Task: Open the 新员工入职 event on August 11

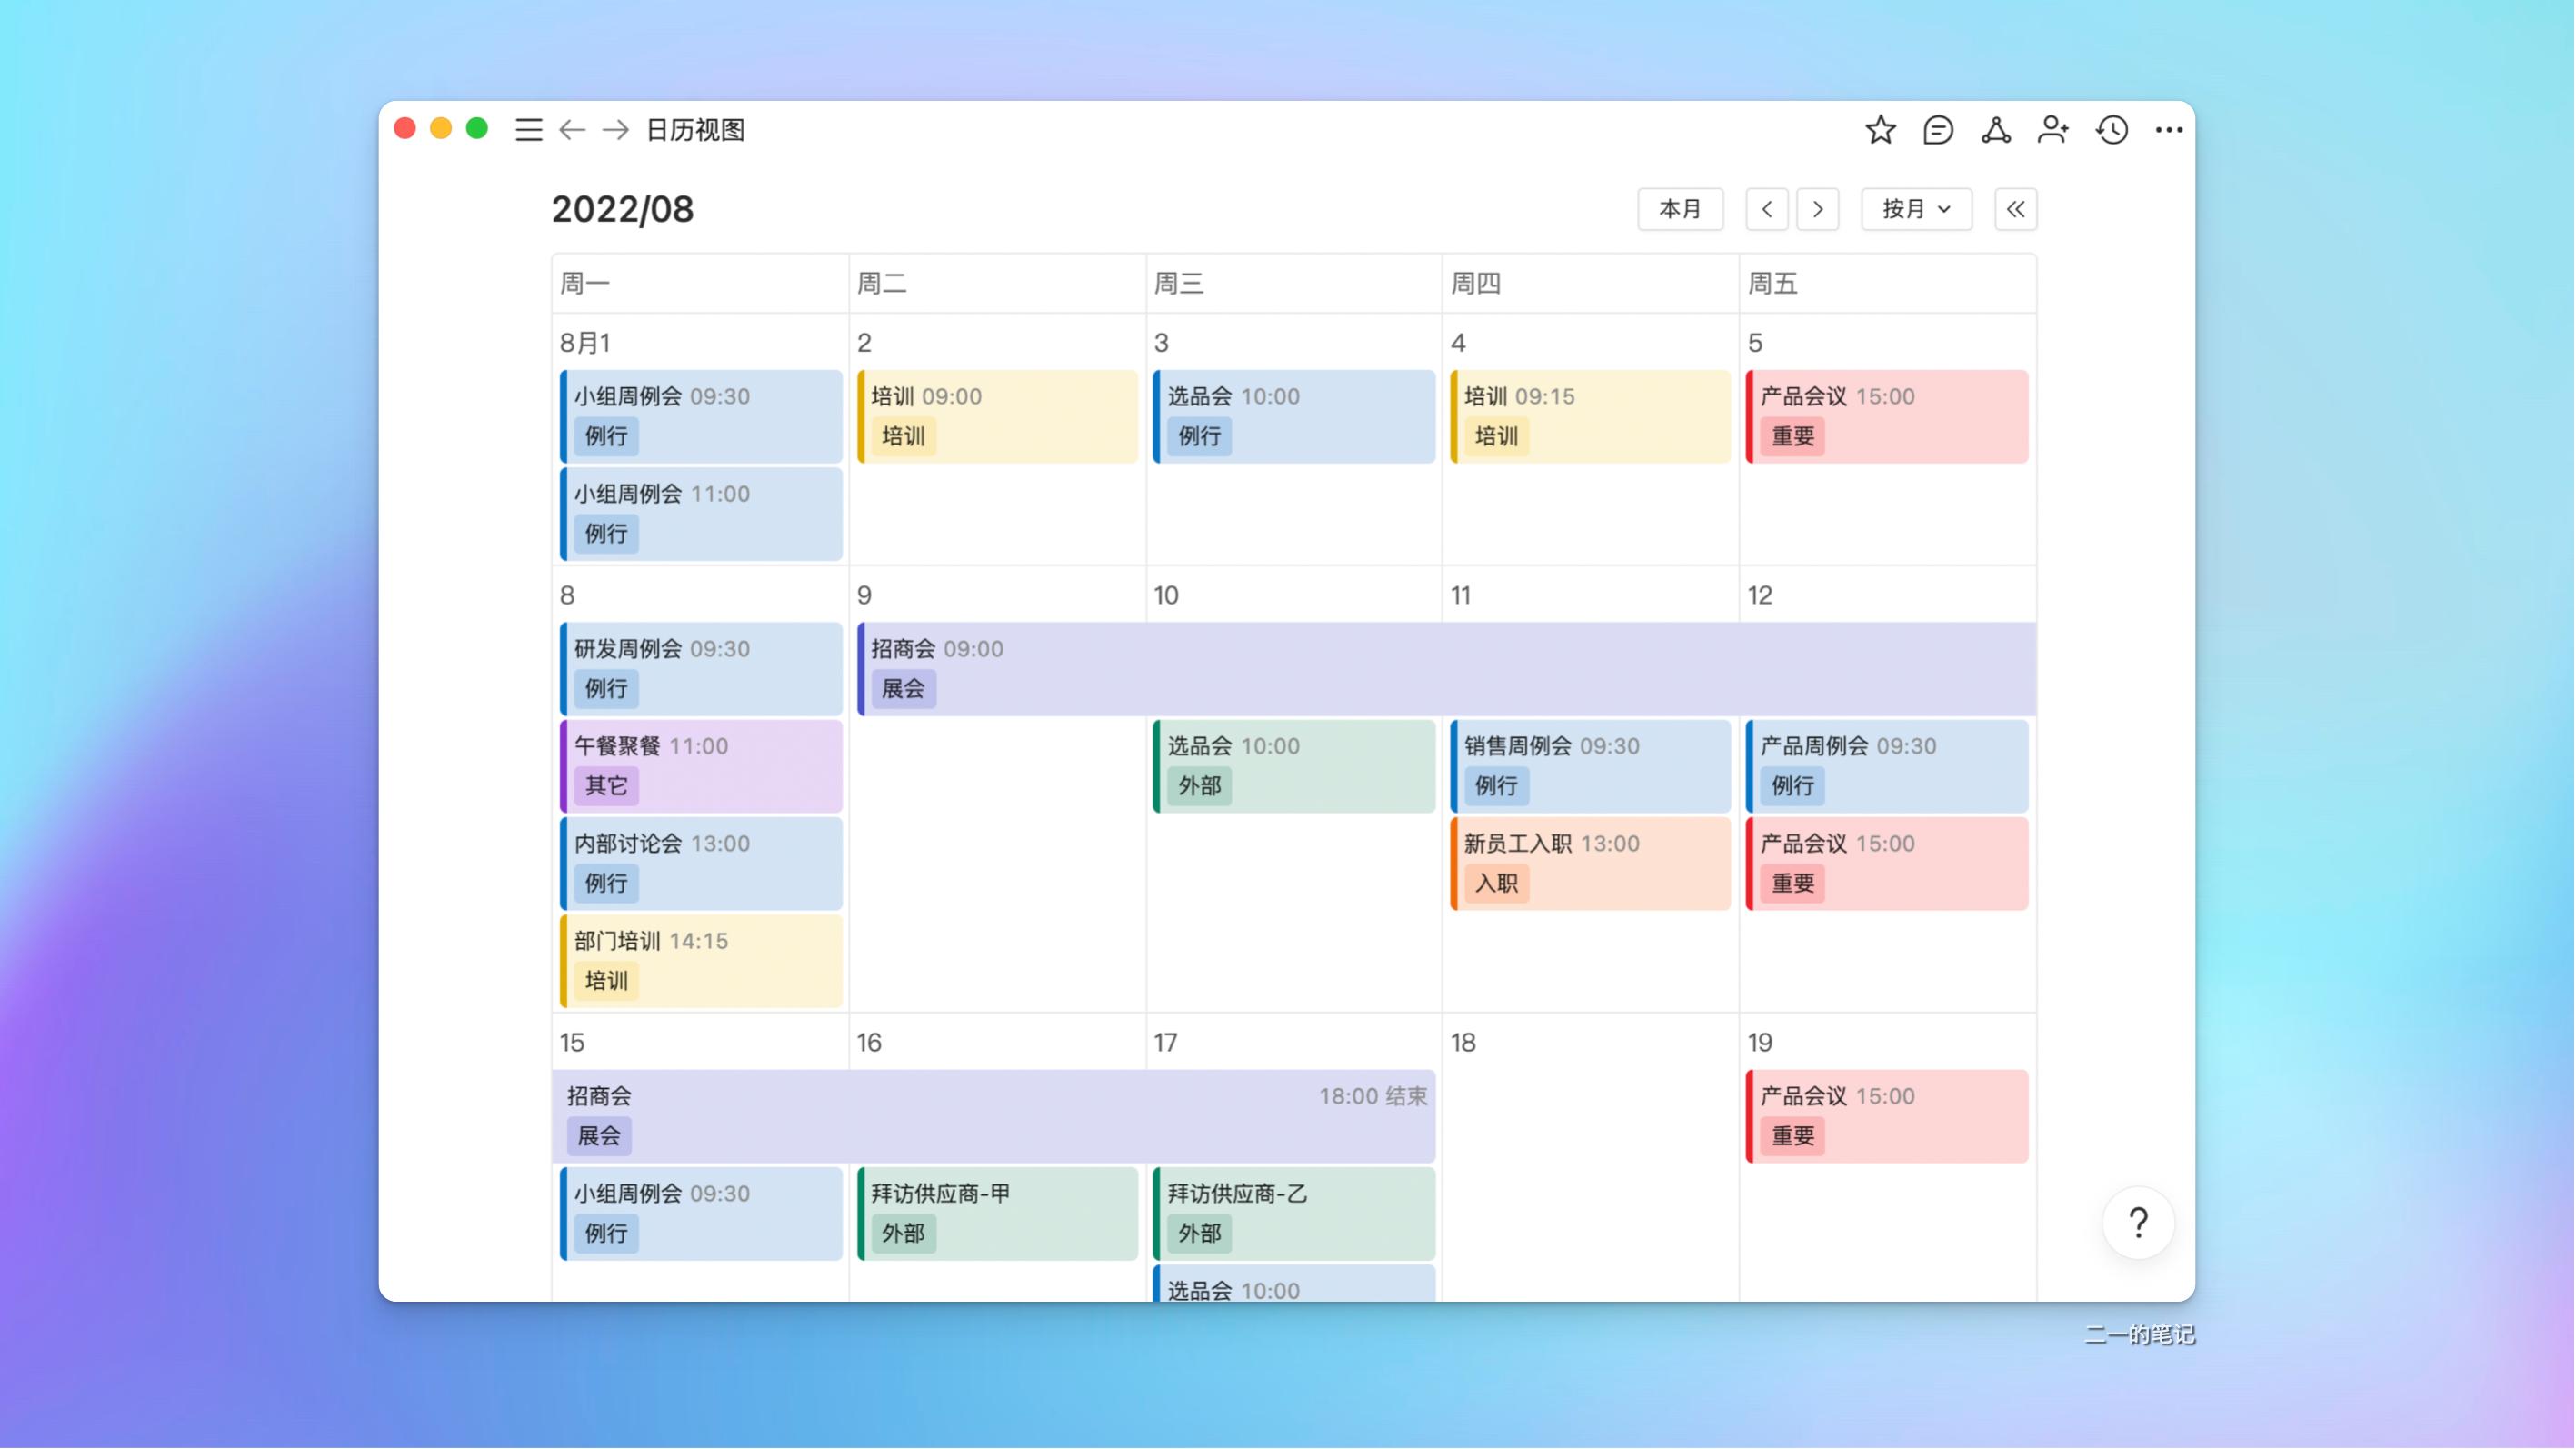Action: coord(1589,862)
